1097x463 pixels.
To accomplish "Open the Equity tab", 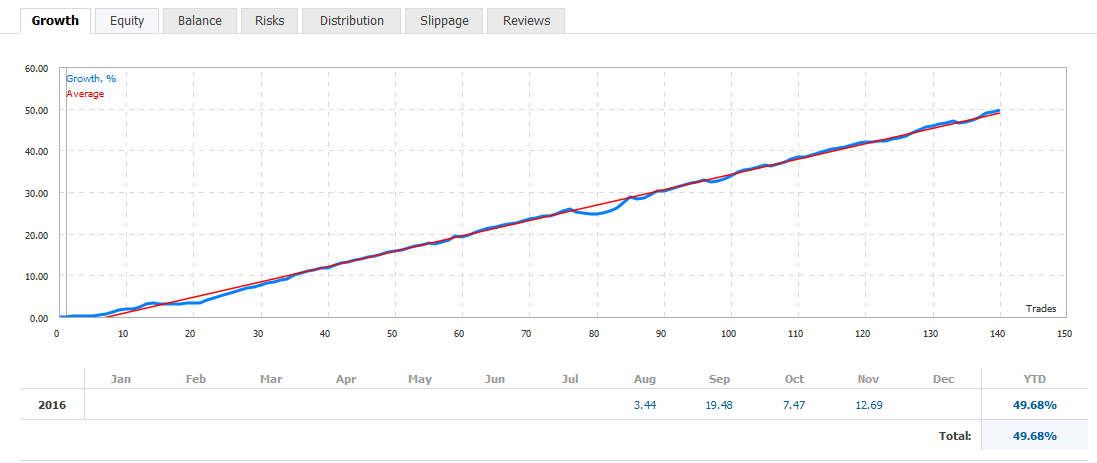I will pos(127,20).
